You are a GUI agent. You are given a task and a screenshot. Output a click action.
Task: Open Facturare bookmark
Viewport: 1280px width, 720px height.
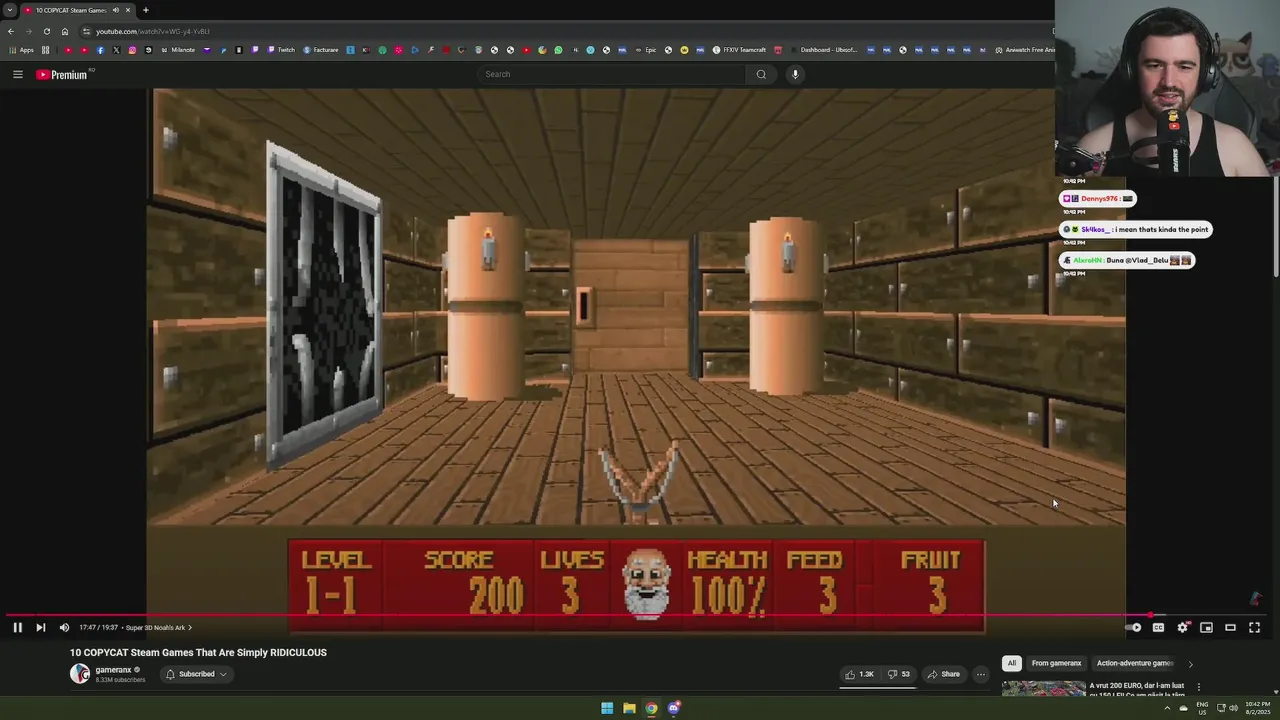click(321, 50)
